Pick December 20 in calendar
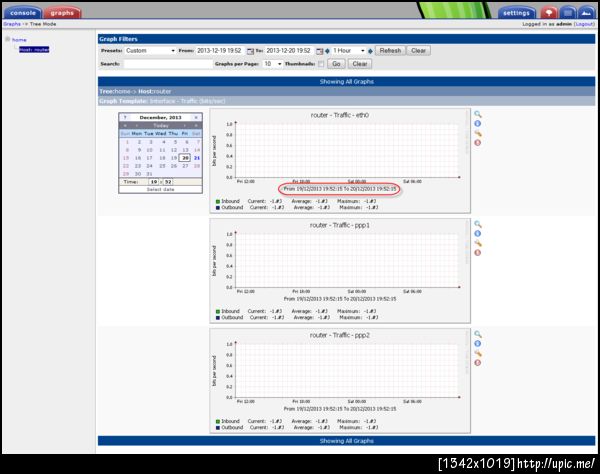This screenshot has width=600, height=474. coord(185,158)
